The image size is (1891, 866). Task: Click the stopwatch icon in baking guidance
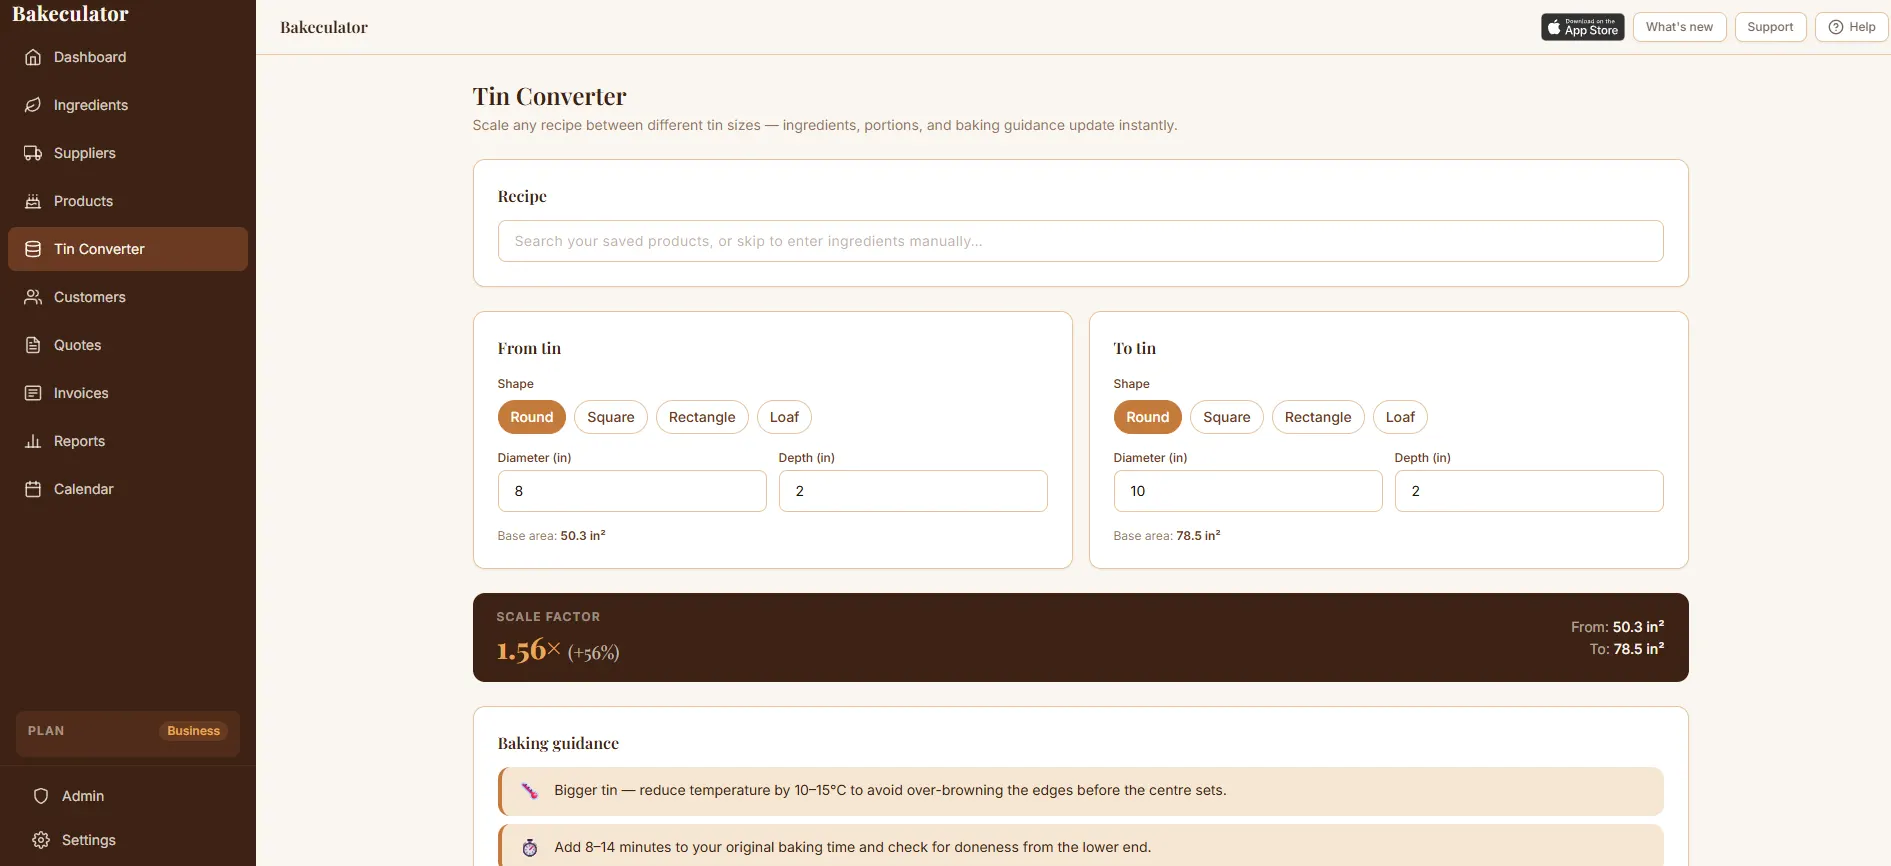(x=530, y=848)
